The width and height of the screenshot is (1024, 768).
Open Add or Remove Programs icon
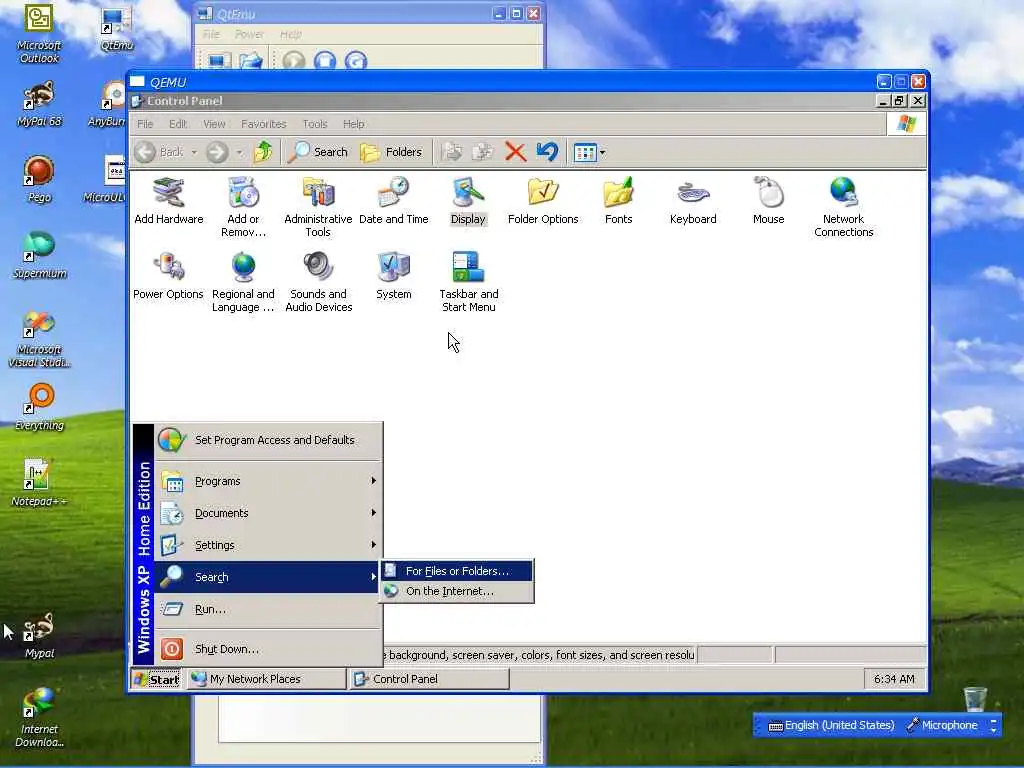point(243,206)
